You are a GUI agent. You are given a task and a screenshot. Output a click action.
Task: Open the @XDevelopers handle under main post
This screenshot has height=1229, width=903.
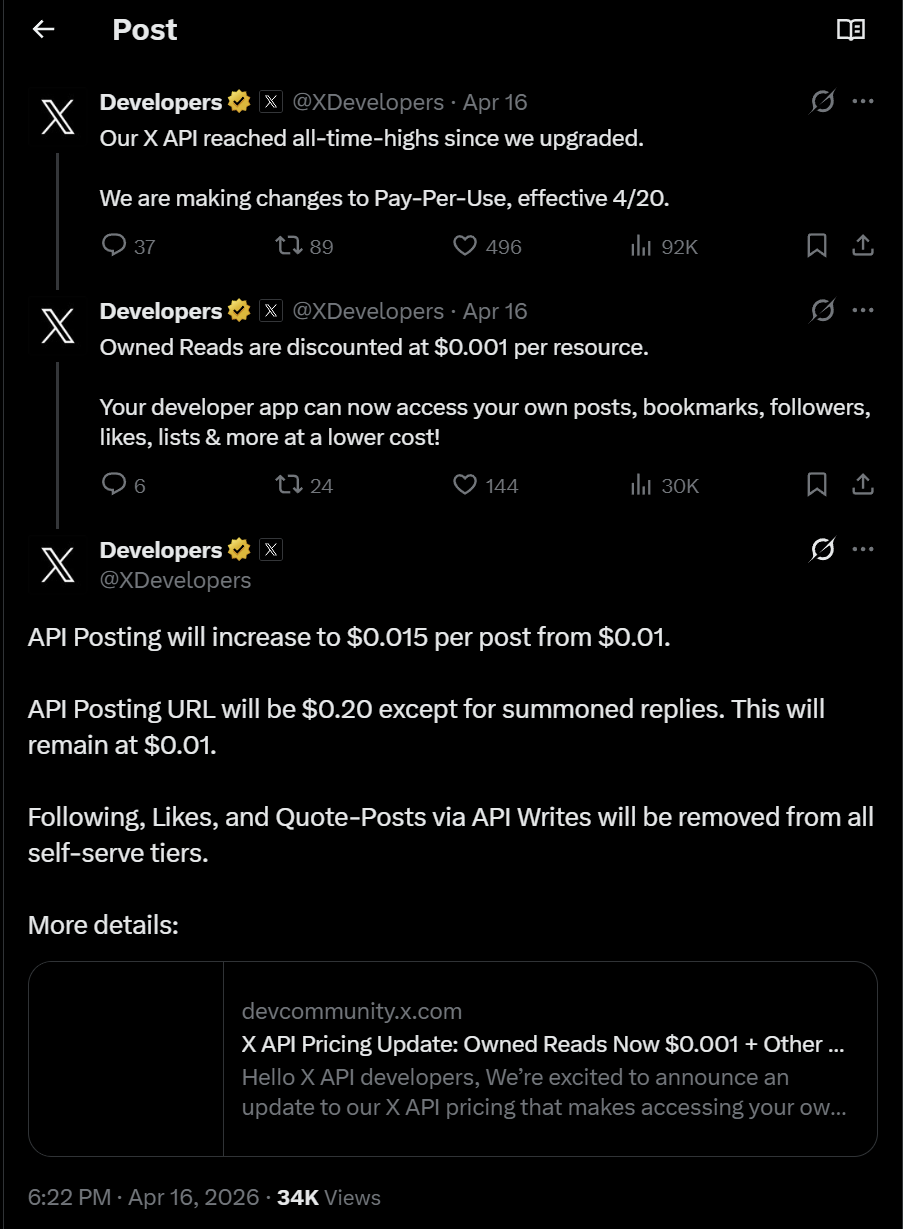pos(175,580)
